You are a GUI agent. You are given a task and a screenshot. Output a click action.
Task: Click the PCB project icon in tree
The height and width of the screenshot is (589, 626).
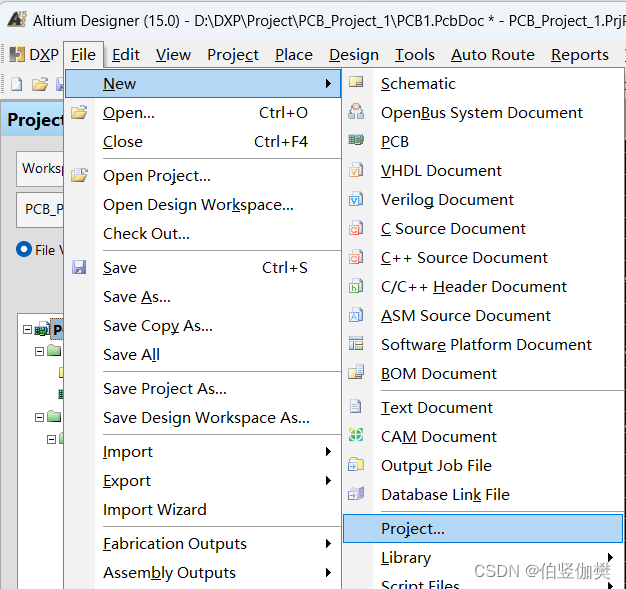click(42, 329)
